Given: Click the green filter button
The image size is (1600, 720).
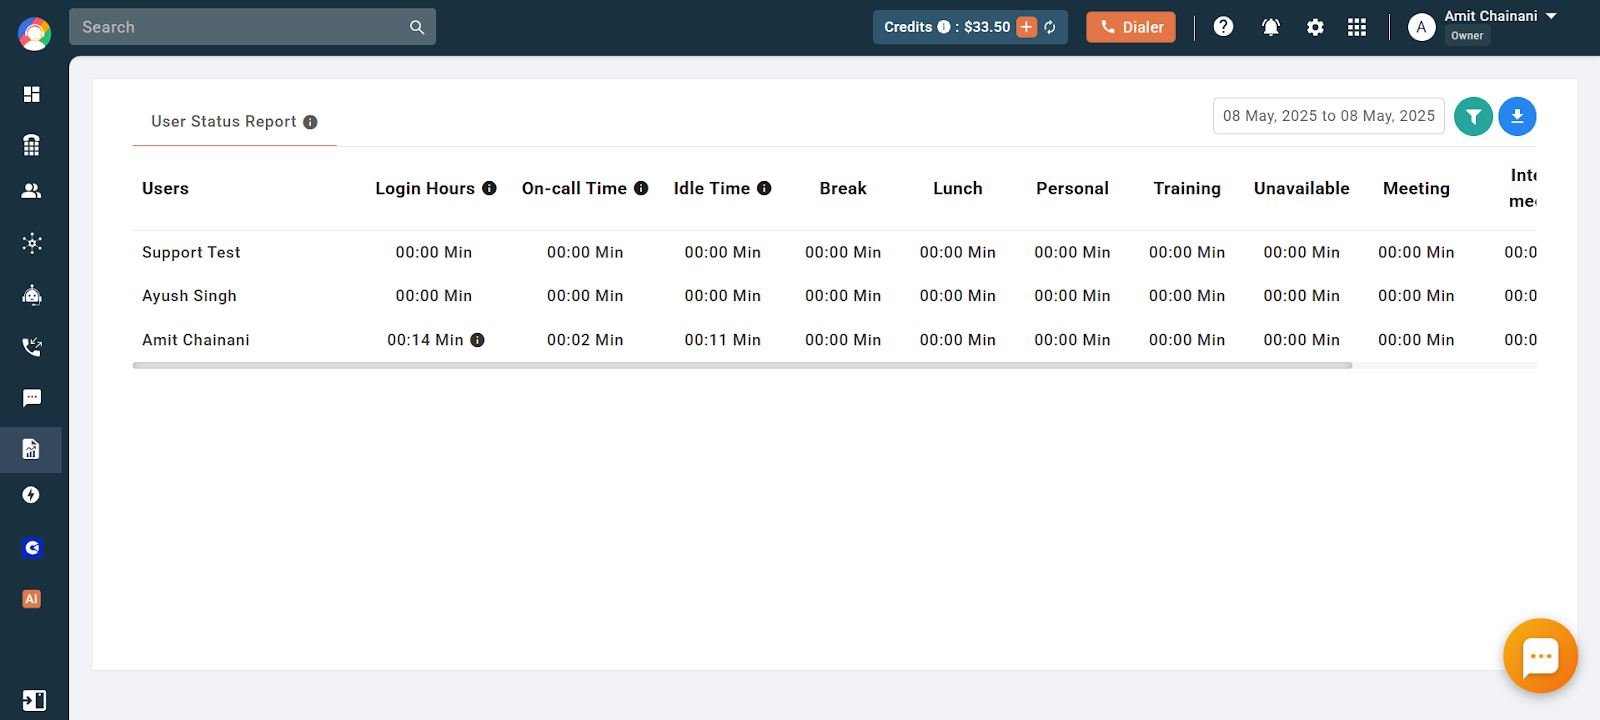Looking at the screenshot, I should pos(1473,116).
